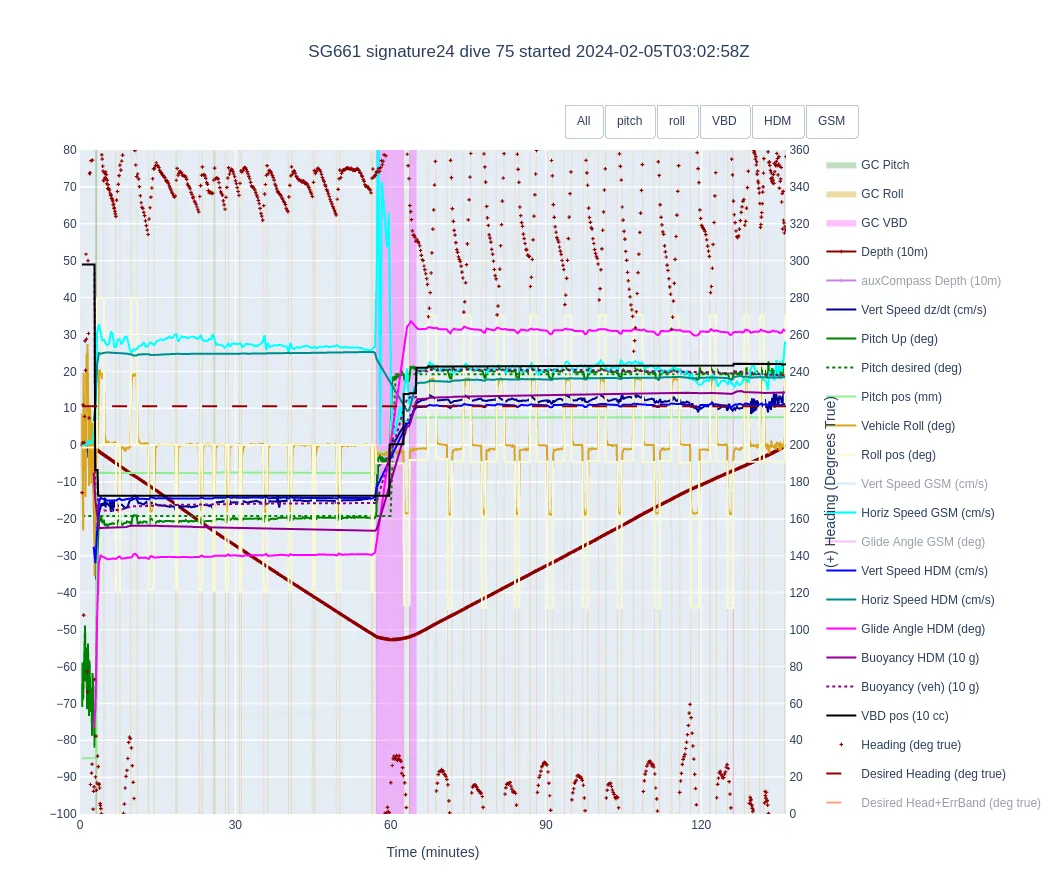Select the roll filter button
Image resolution: width=1058 pixels, height=894 pixels.
677,121
